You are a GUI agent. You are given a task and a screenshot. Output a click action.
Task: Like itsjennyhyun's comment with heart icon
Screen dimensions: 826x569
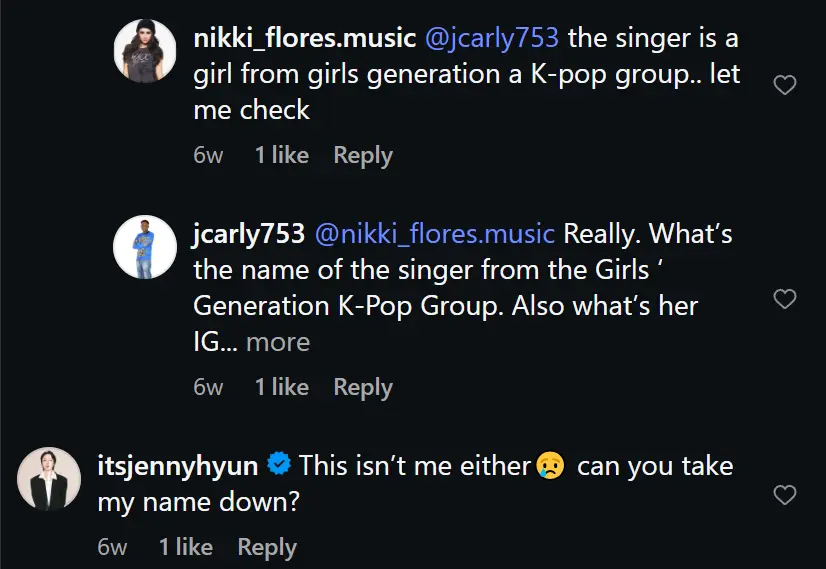[784, 495]
